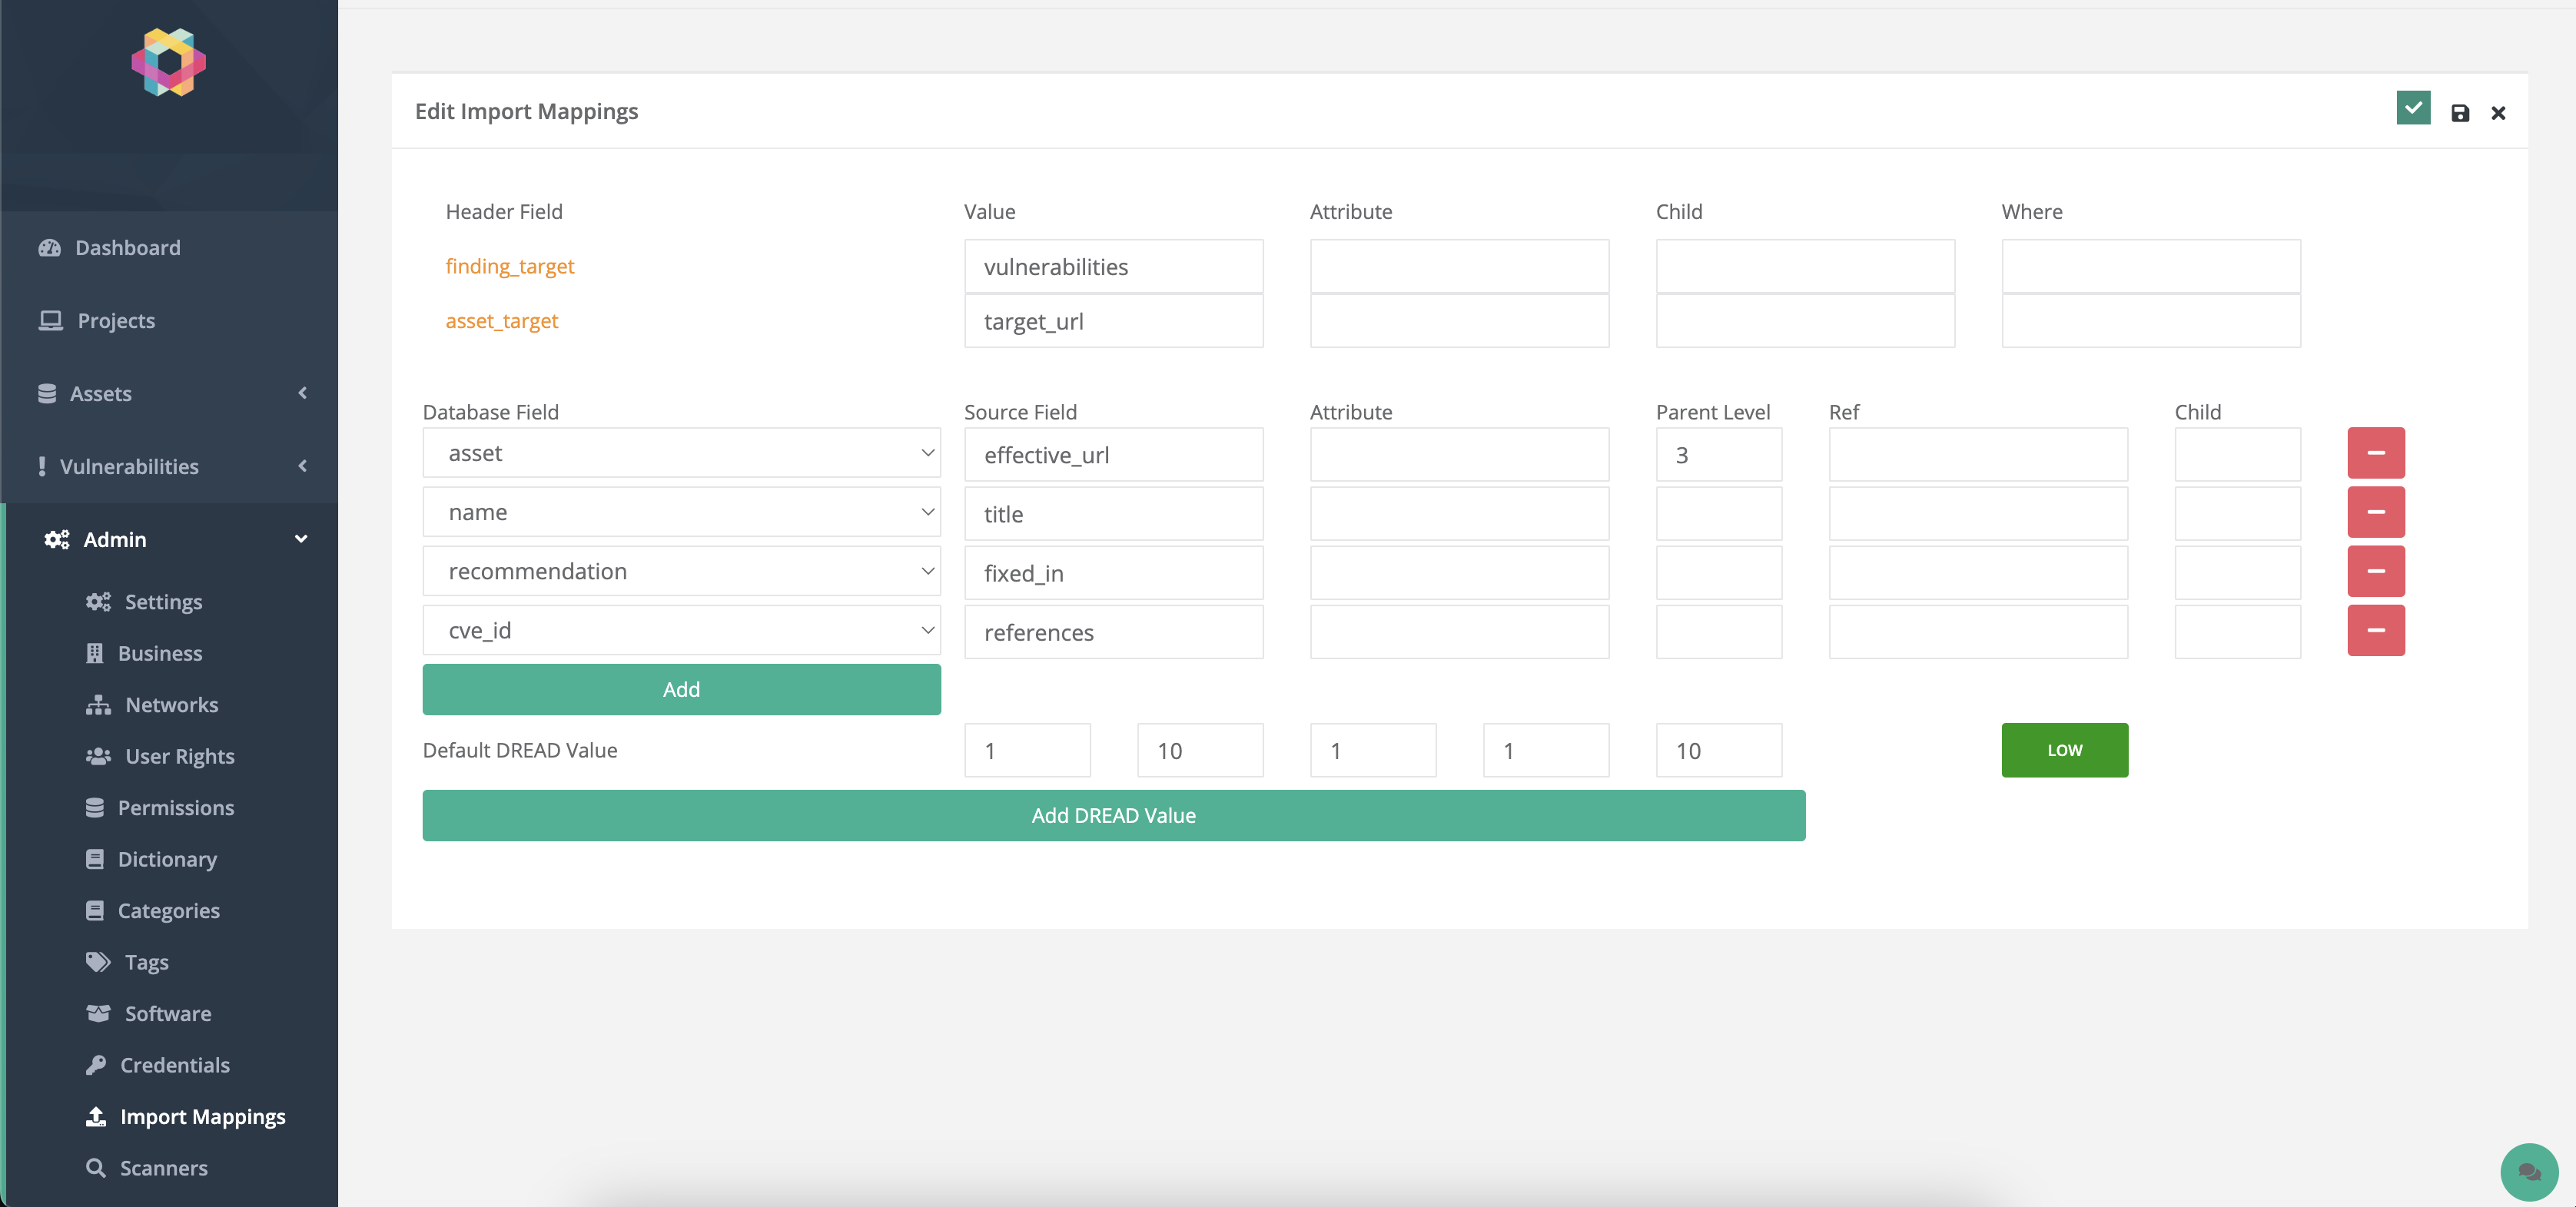
Task: Click the colorful hexagon app logo
Action: (169, 62)
